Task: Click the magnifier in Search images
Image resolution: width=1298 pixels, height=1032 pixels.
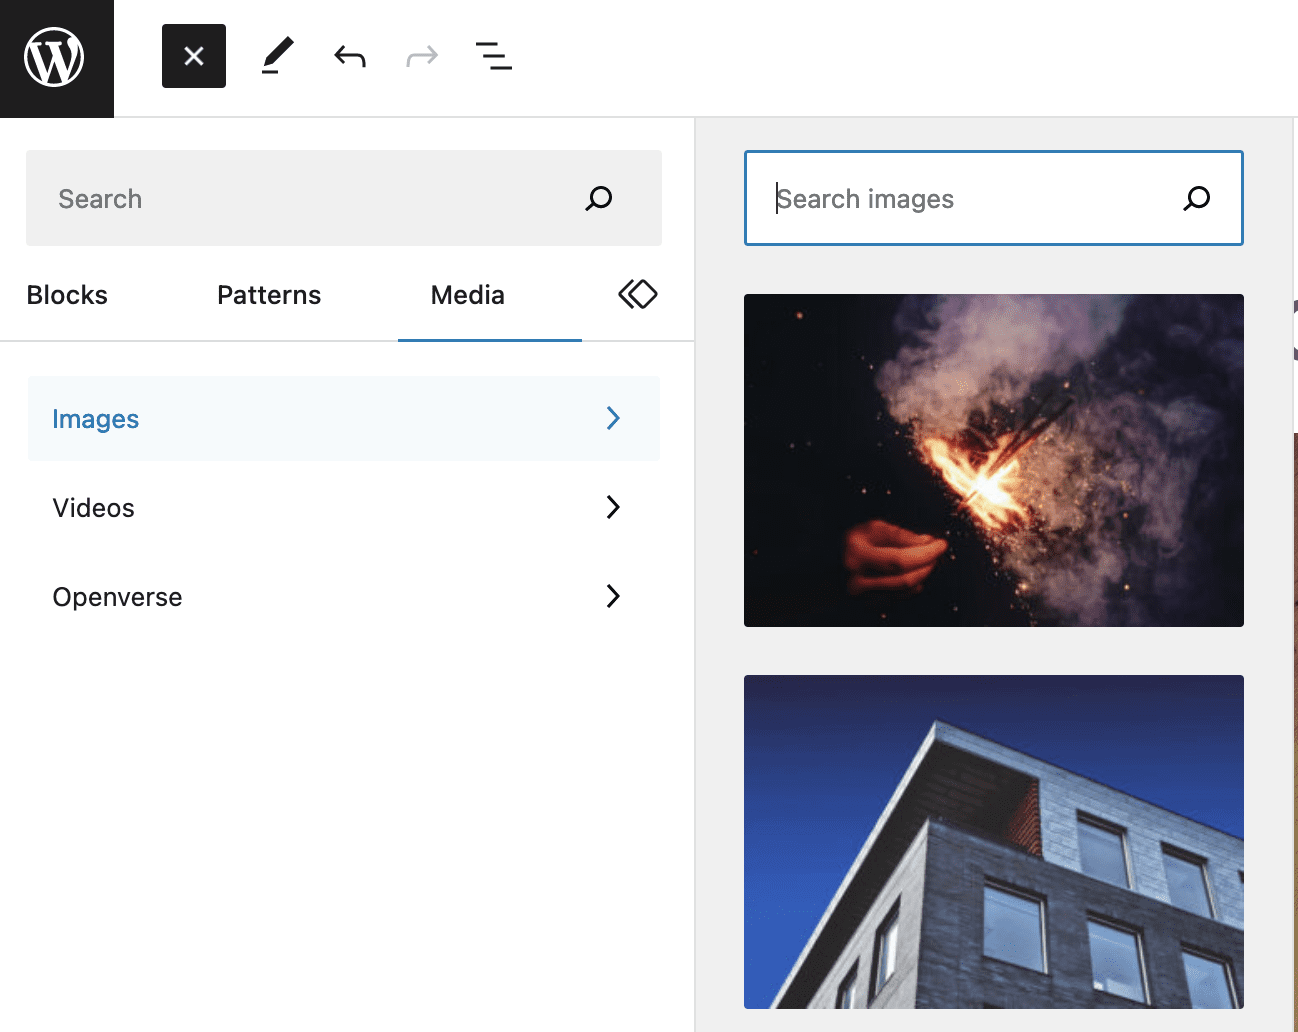Action: (1196, 198)
